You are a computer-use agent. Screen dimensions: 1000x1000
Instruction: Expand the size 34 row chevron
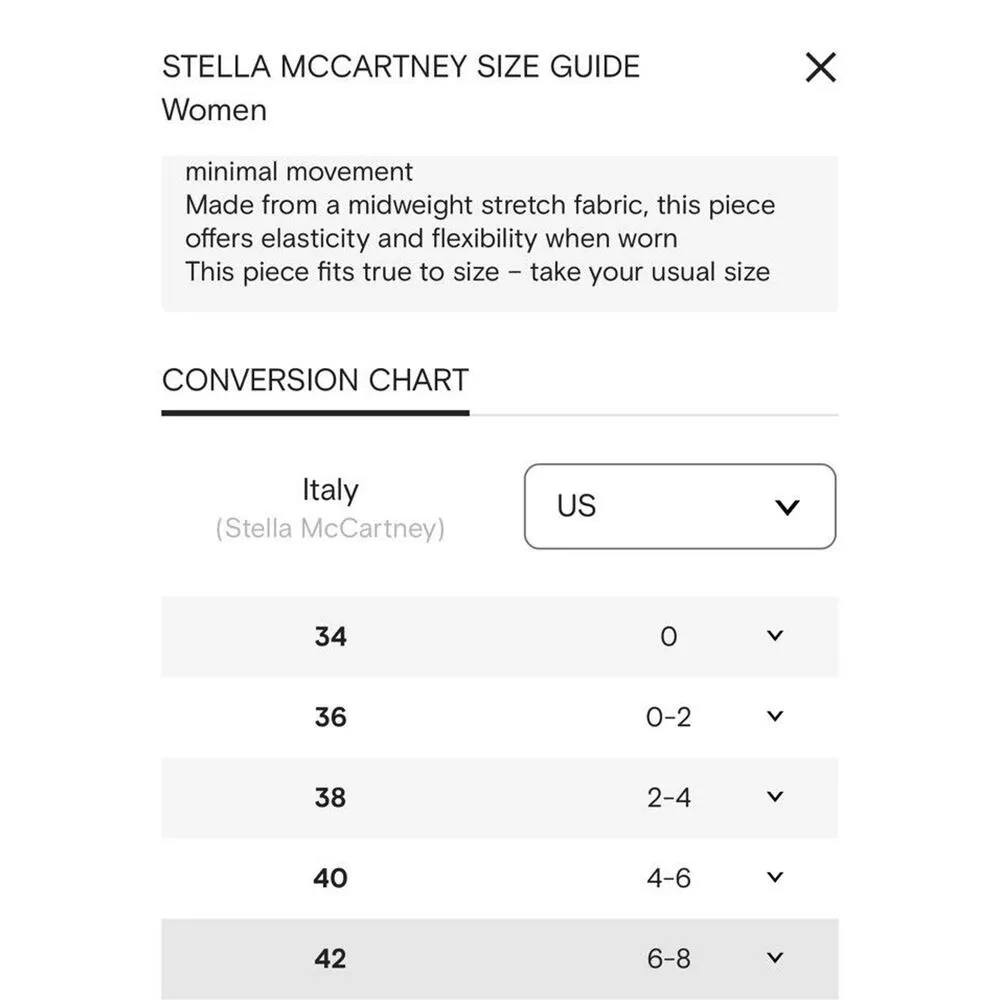[x=774, y=636]
